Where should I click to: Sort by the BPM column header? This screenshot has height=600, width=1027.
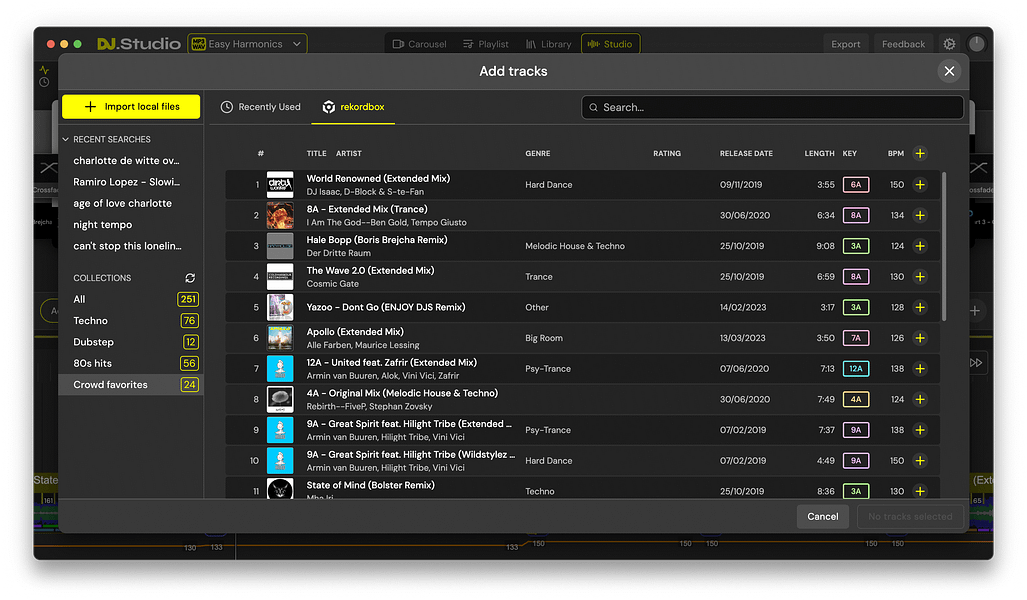[x=895, y=153]
